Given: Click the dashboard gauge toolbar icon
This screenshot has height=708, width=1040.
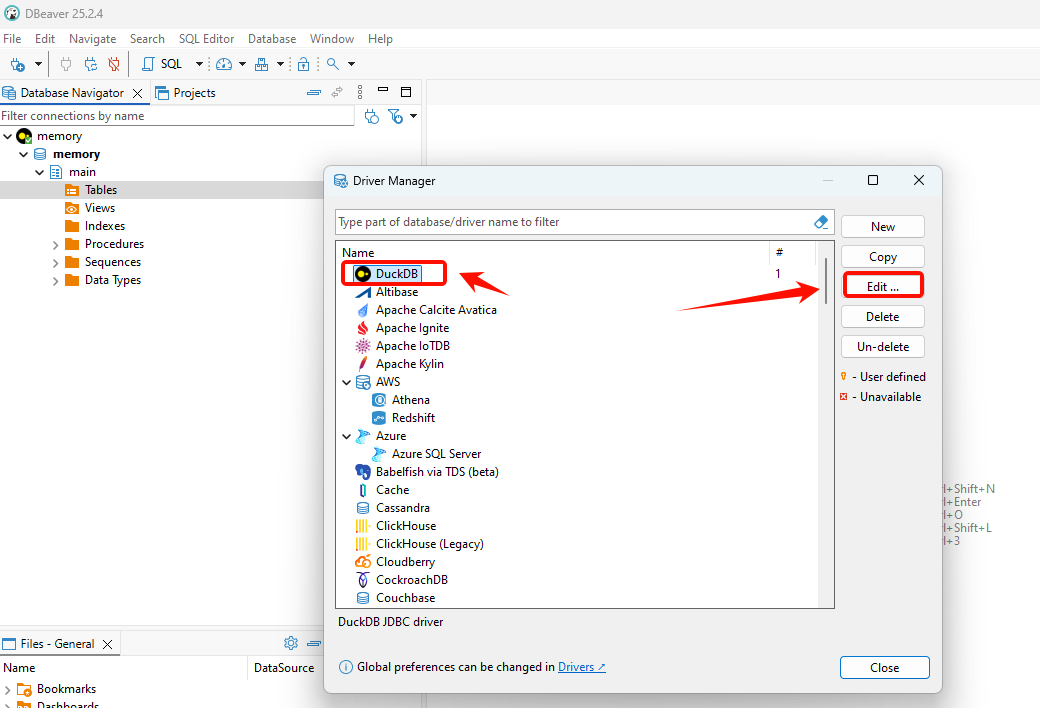Looking at the screenshot, I should [224, 64].
